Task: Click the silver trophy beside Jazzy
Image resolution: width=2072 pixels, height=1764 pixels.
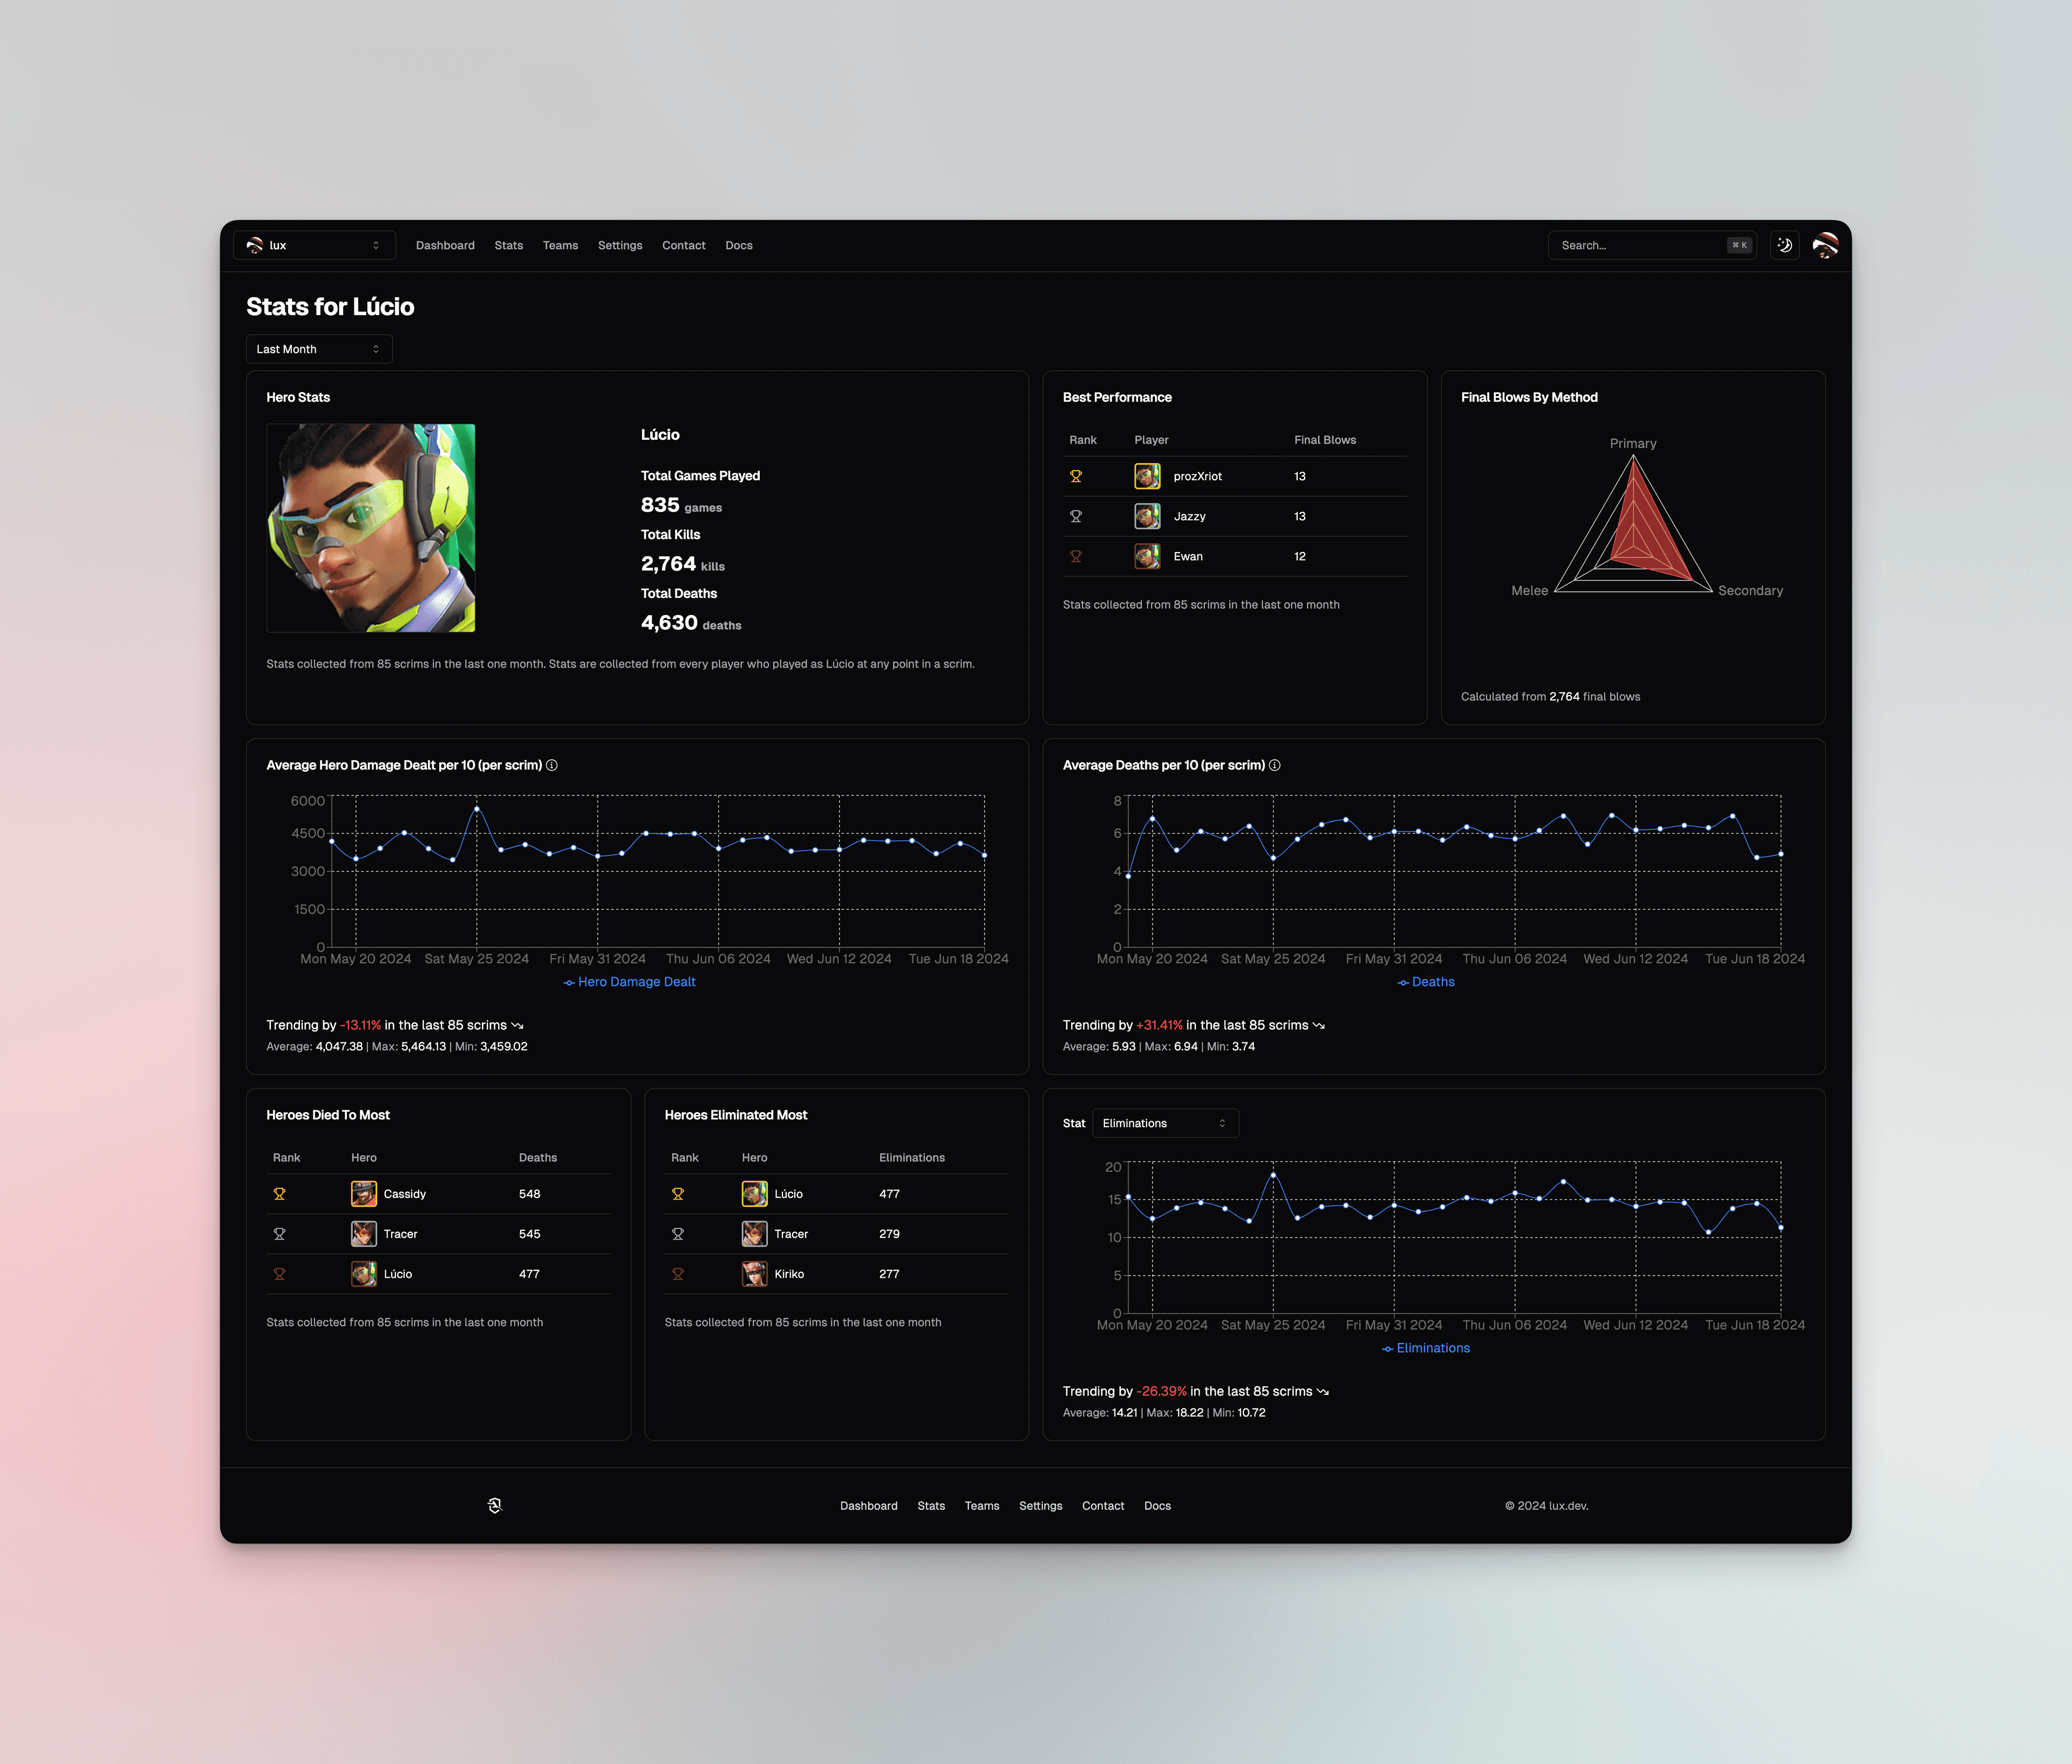Action: [1076, 516]
